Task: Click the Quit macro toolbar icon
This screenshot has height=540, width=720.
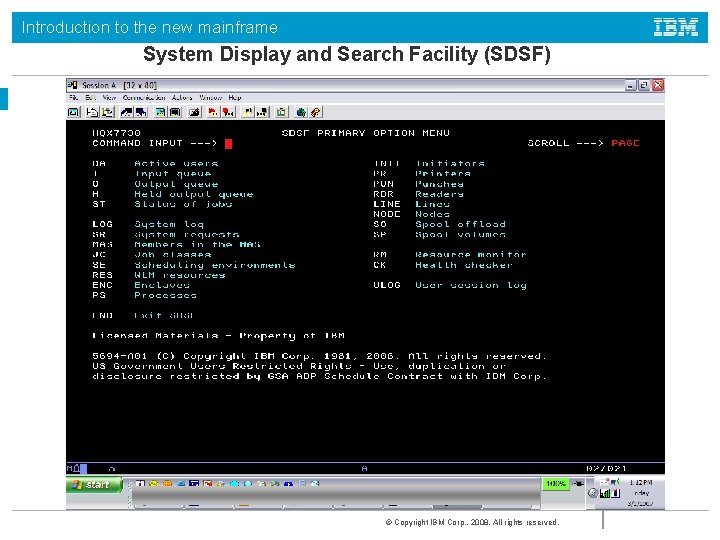Action: (x=263, y=112)
